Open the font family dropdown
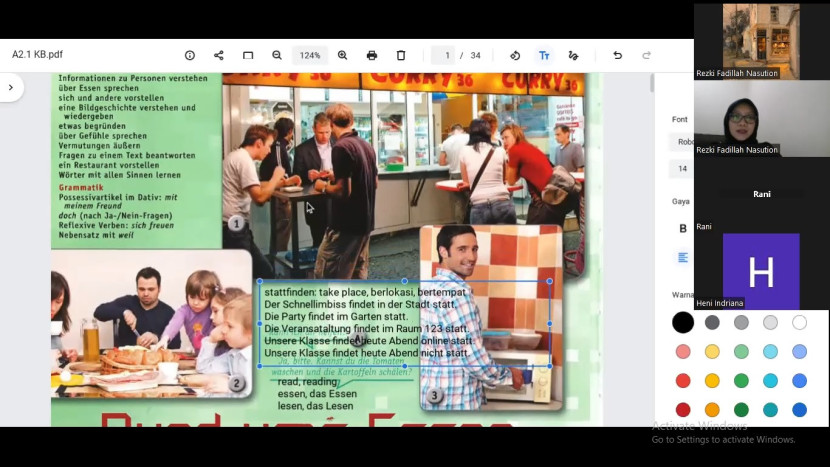Viewport: 830px width, 467px height. coord(684,142)
